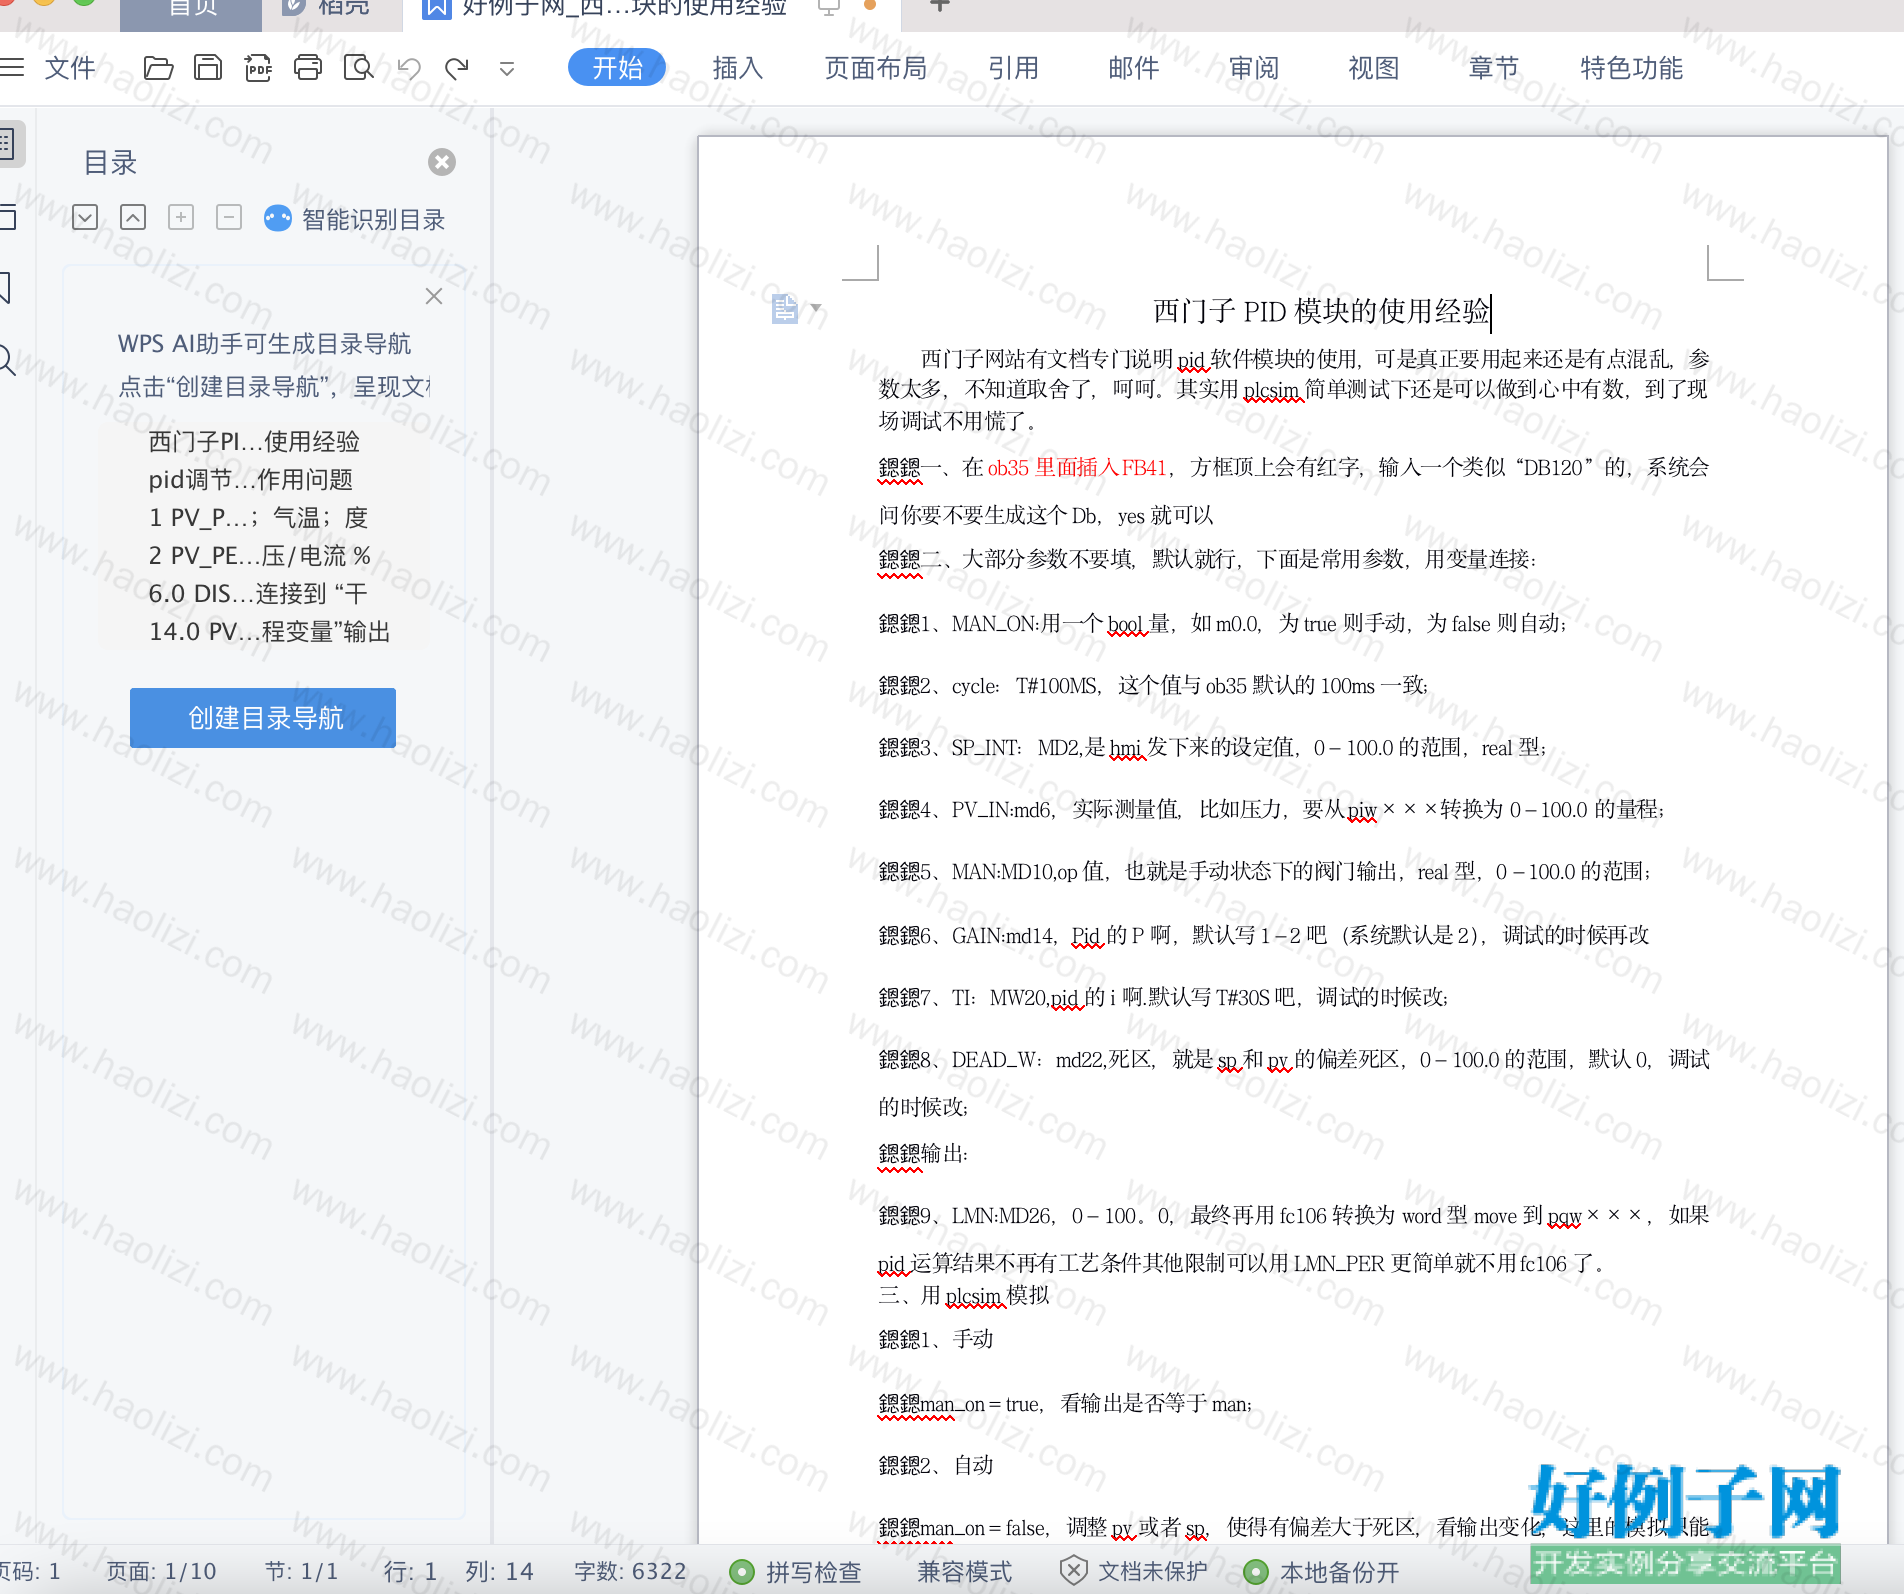Save the document via the disk icon
Image resolution: width=1904 pixels, height=1594 pixels.
[x=208, y=68]
